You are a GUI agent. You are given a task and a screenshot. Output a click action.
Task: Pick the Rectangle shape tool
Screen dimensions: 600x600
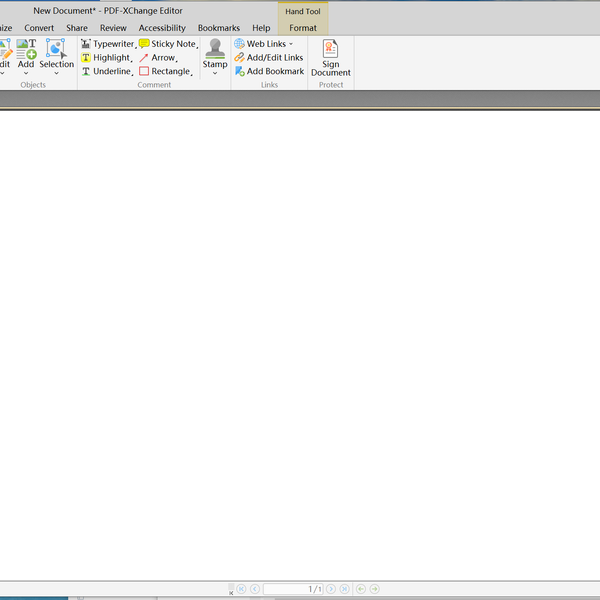(165, 72)
